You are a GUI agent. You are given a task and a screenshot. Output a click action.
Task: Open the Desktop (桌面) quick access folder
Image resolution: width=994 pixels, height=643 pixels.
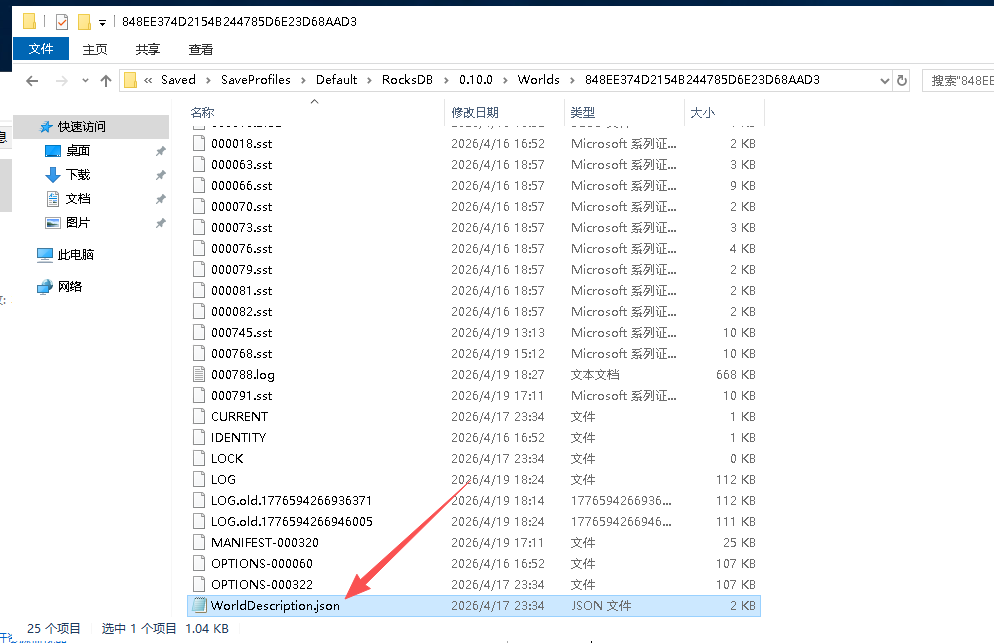point(78,151)
